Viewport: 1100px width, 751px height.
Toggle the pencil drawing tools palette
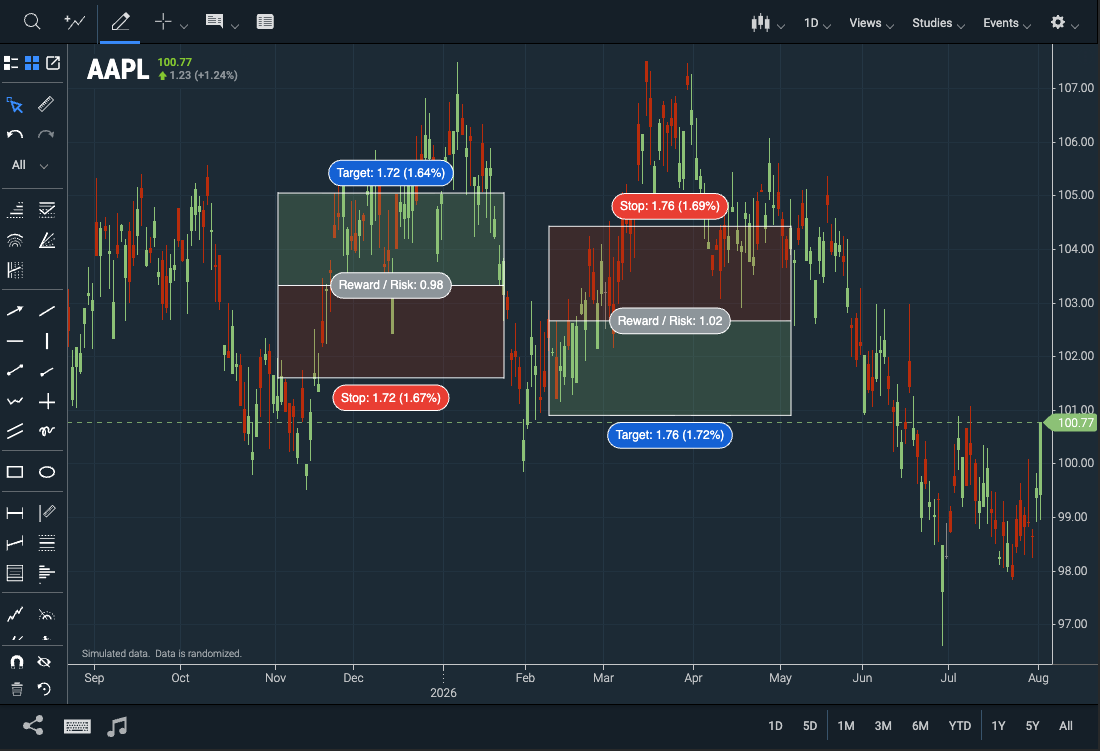tap(120, 22)
